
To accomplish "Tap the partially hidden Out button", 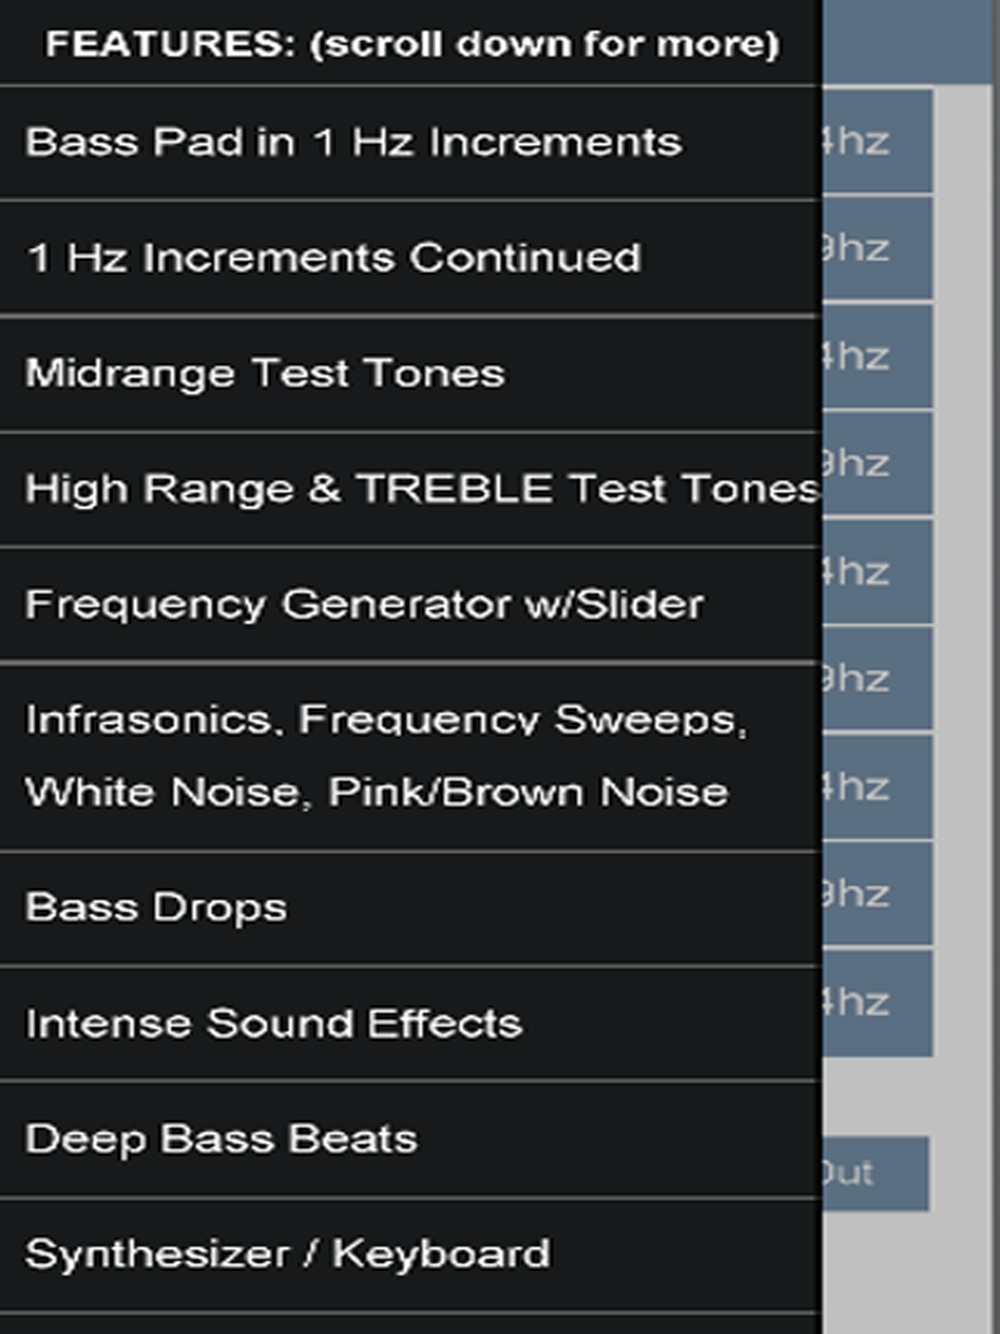I will pos(876,1173).
